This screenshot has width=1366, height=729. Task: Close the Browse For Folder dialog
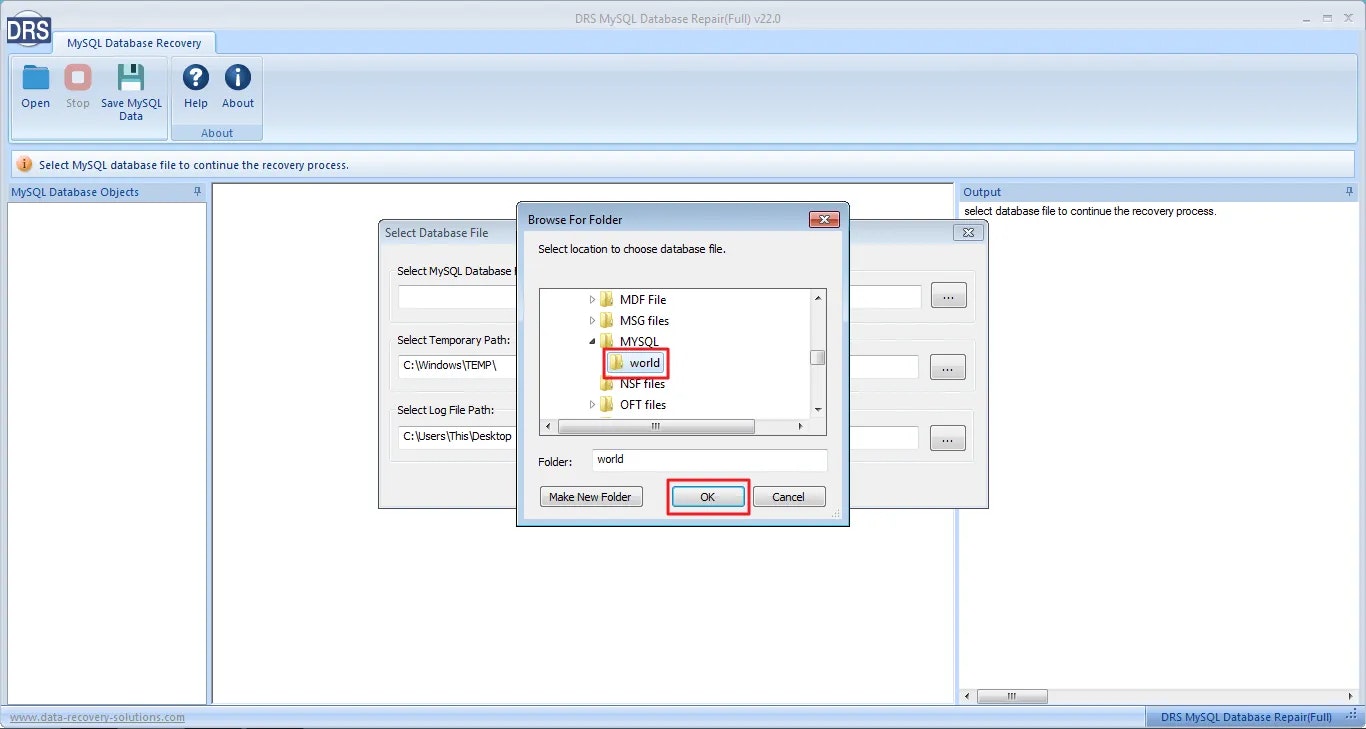[823, 220]
